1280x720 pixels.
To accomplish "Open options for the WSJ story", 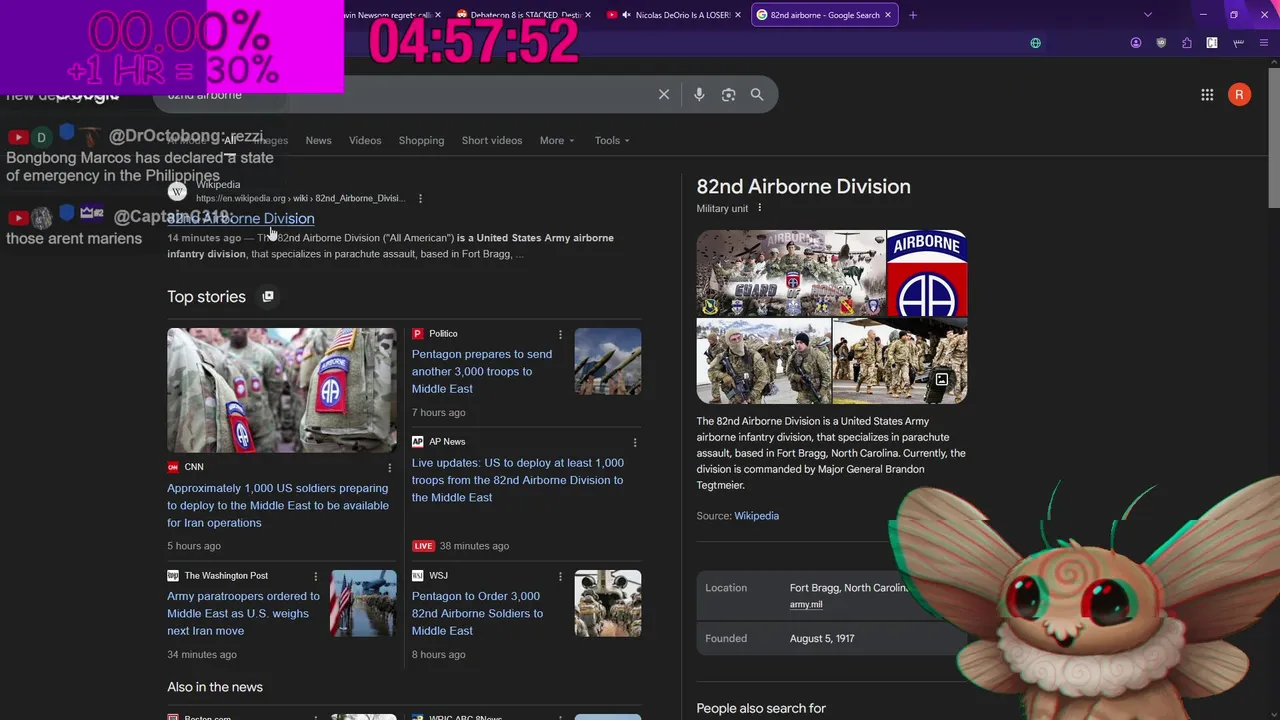I will (560, 576).
